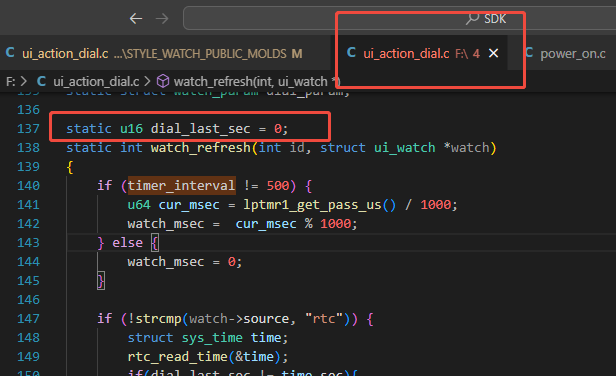Open the power_on.c tab

(572, 53)
